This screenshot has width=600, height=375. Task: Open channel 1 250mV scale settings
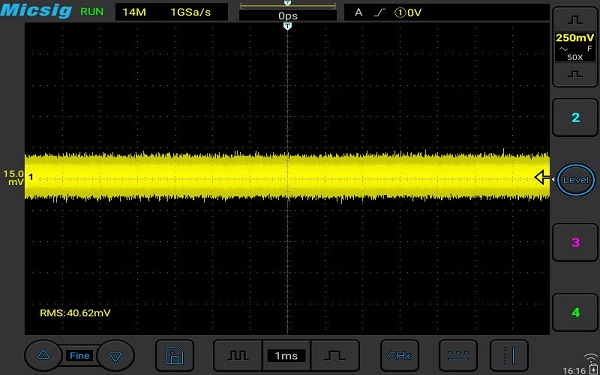click(x=575, y=47)
